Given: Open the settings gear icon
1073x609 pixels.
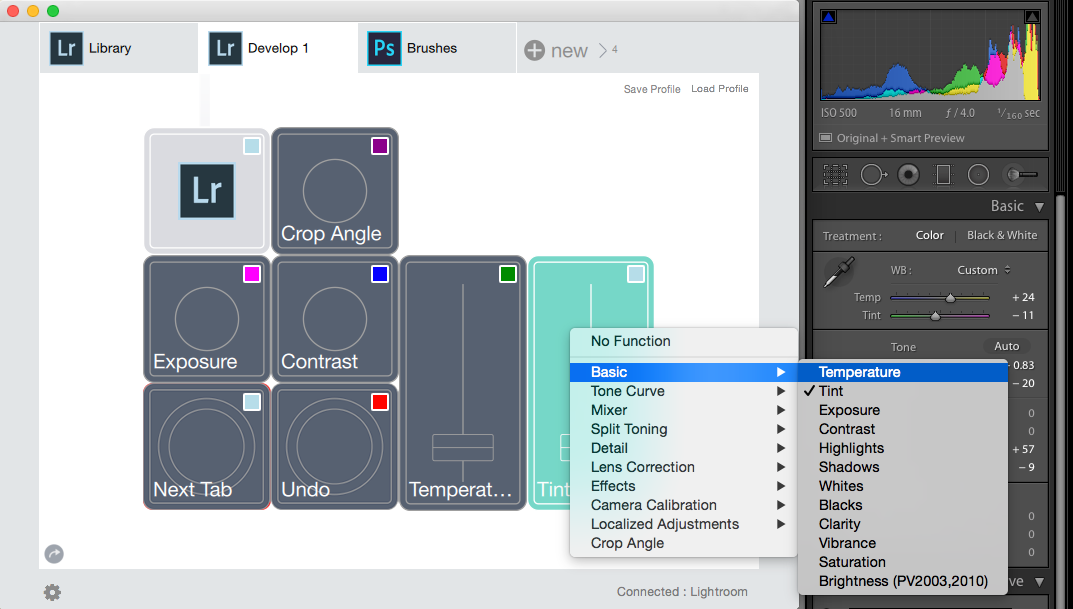Looking at the screenshot, I should pyautogui.click(x=53, y=592).
